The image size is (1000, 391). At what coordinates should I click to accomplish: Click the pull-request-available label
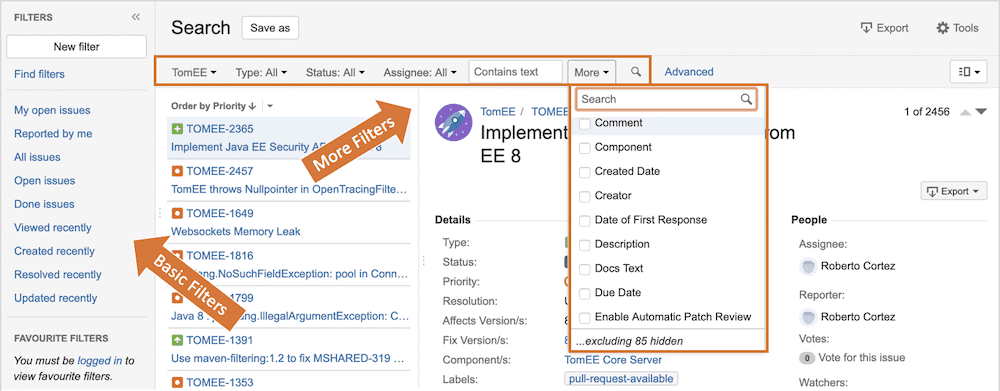pos(621,379)
